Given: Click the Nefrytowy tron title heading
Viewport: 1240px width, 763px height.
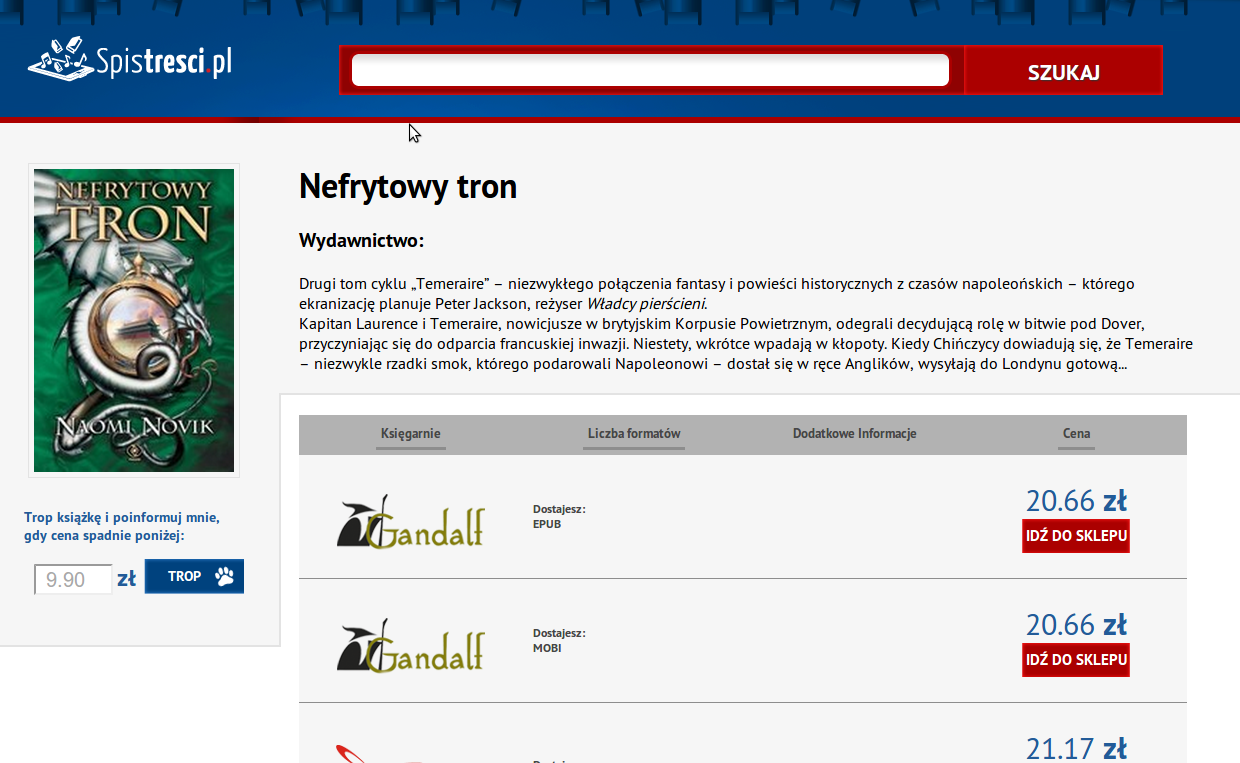Looking at the screenshot, I should pos(408,187).
